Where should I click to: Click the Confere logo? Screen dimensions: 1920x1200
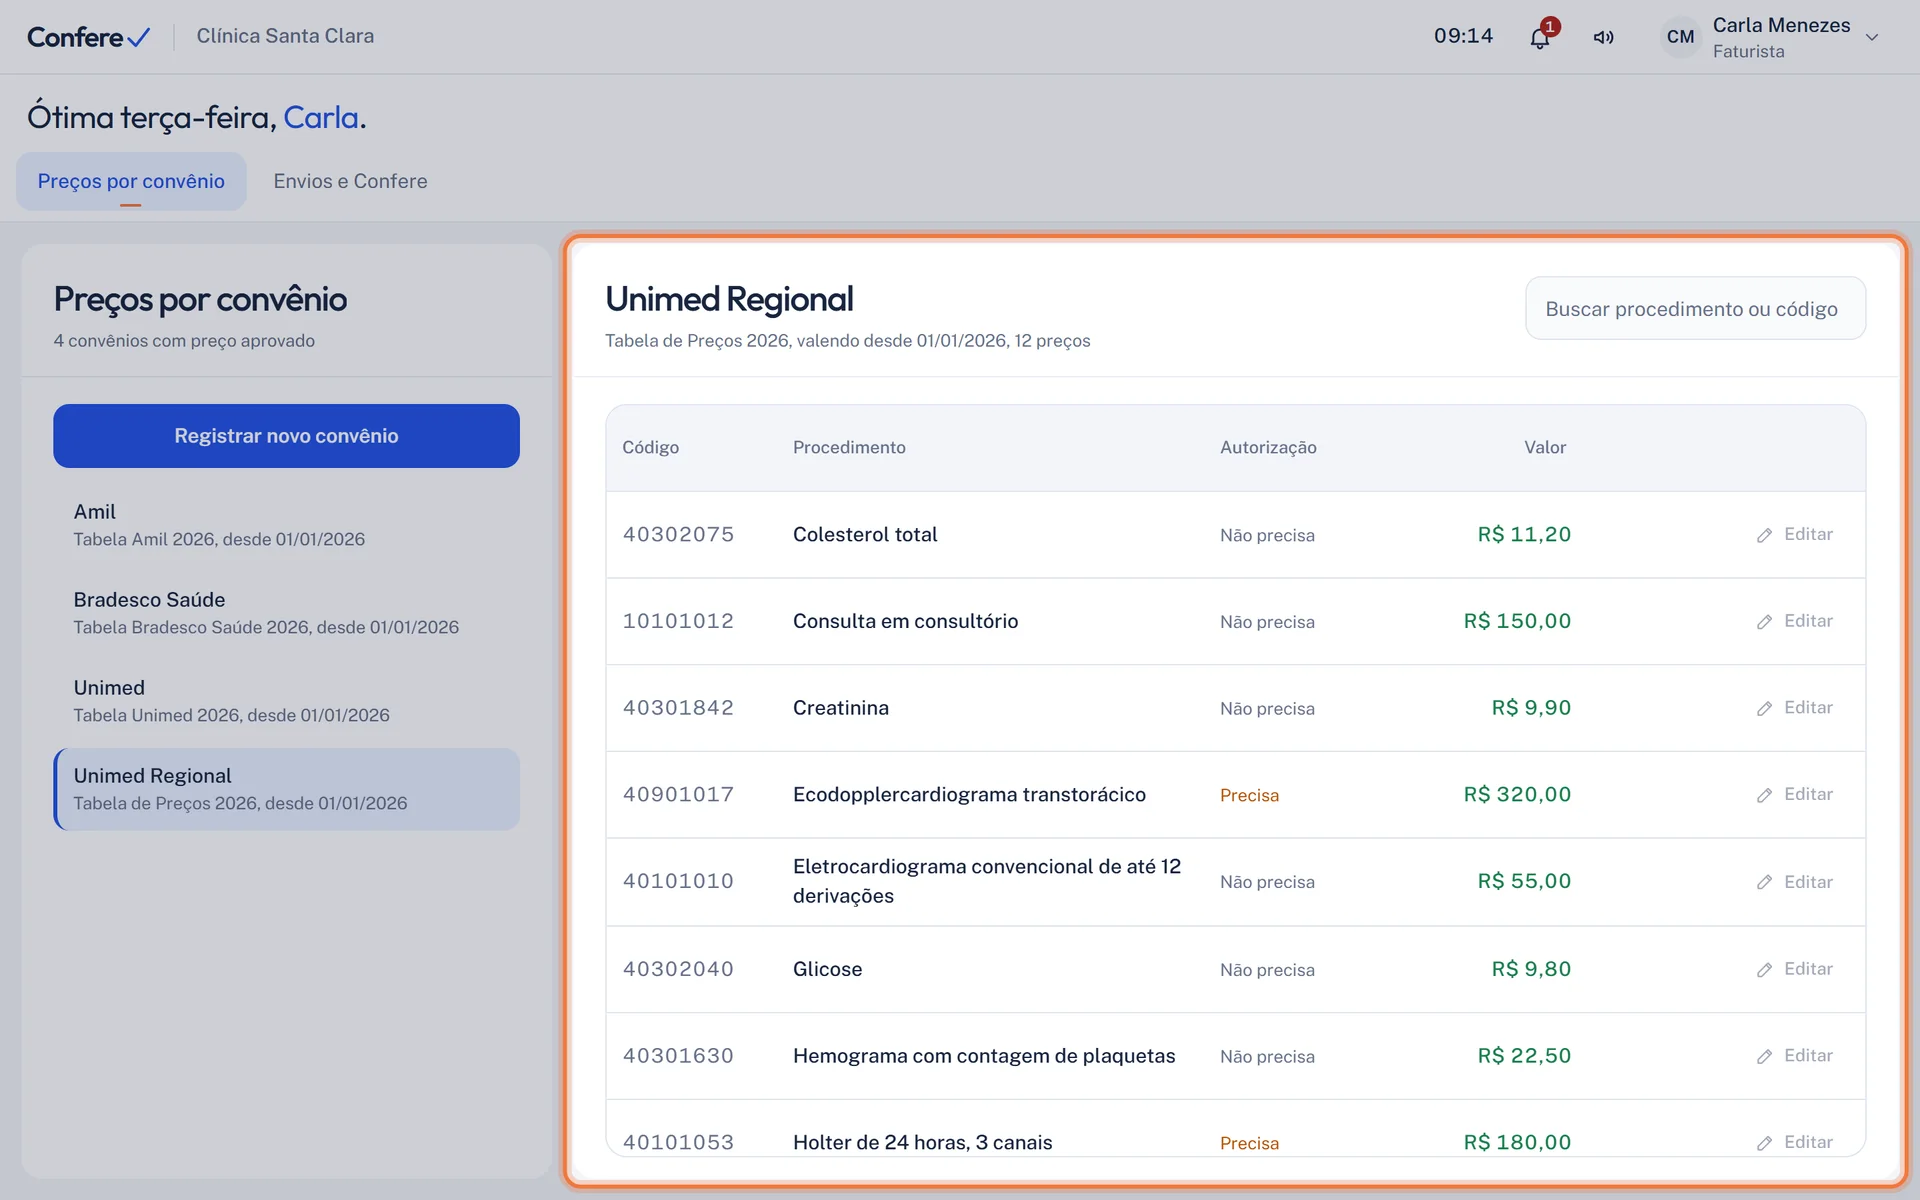click(88, 37)
